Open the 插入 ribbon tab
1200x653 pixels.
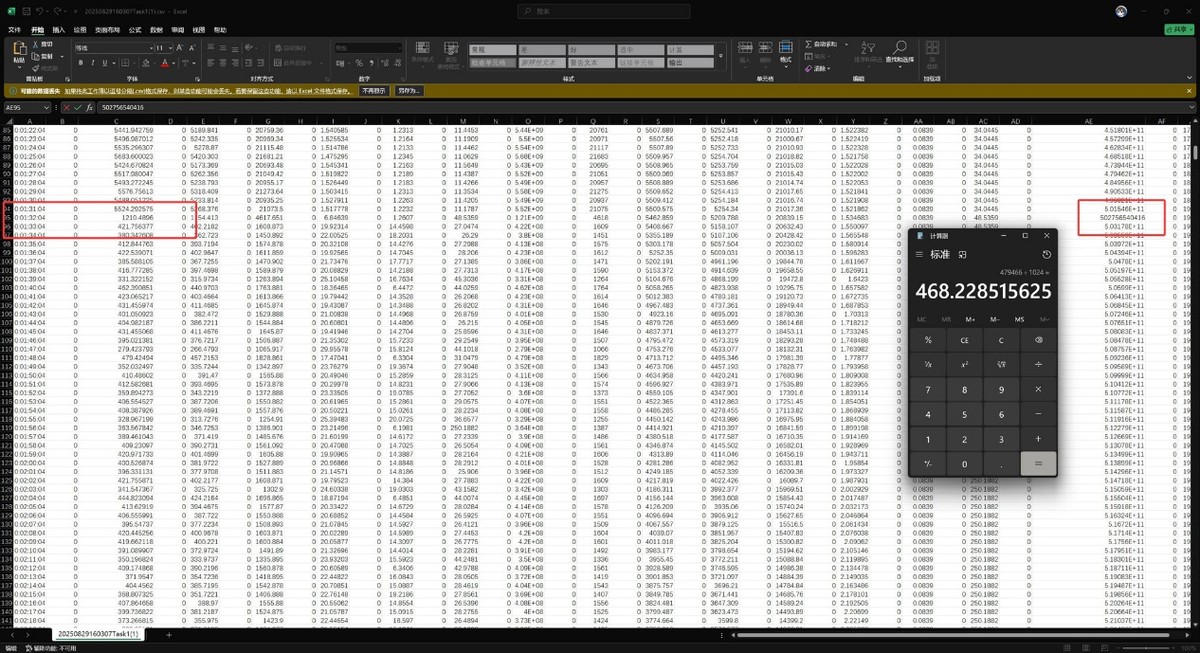59,30
